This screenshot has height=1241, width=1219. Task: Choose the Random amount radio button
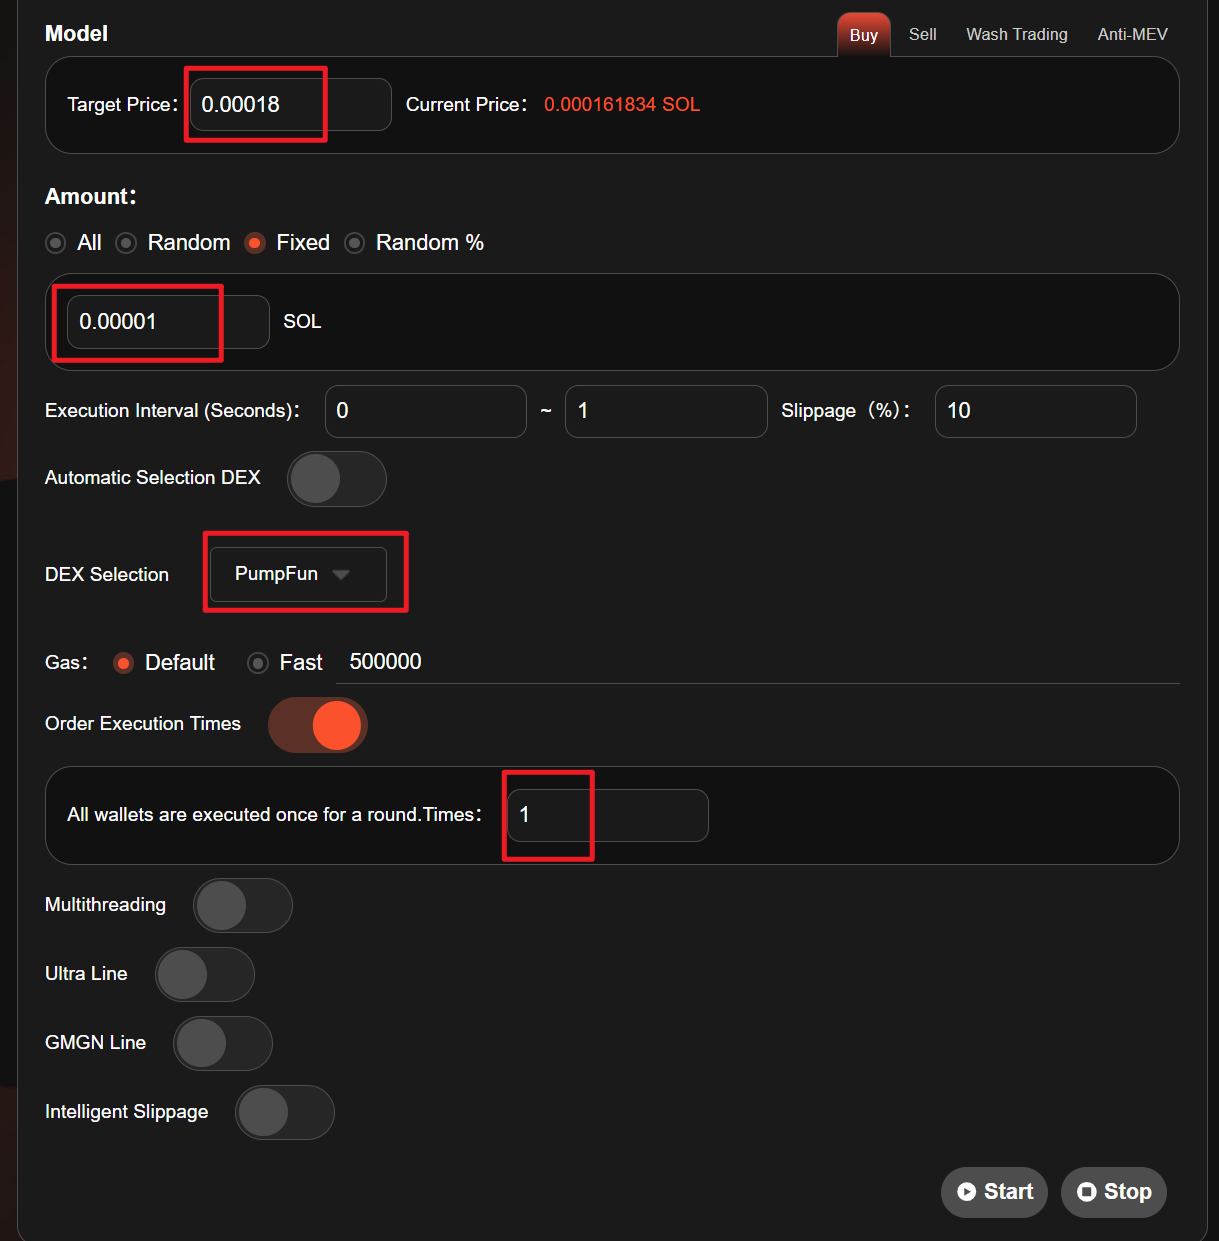click(x=127, y=243)
